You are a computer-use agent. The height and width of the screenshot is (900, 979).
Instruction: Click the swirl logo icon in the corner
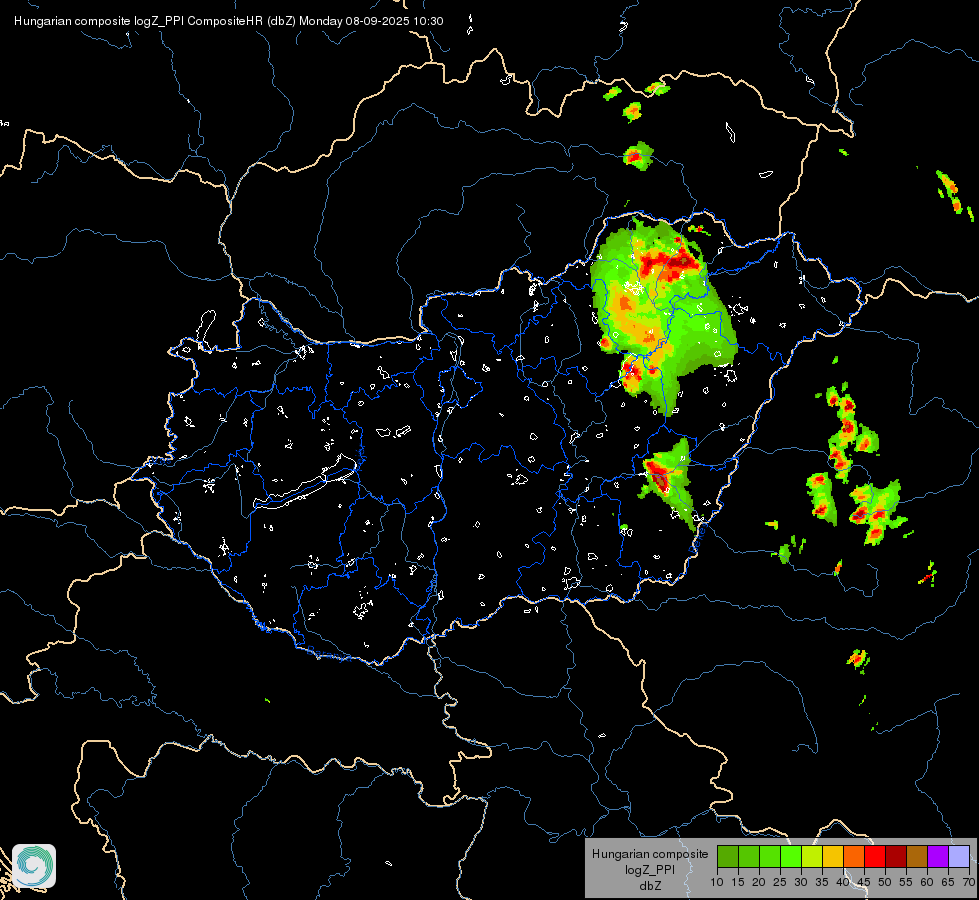pos(34,866)
